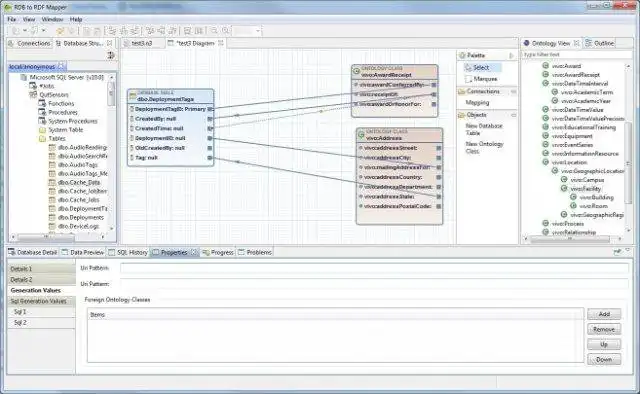Click the zoom in toolbar icon
Image resolution: width=640 pixels, height=394 pixels.
pyautogui.click(x=225, y=31)
